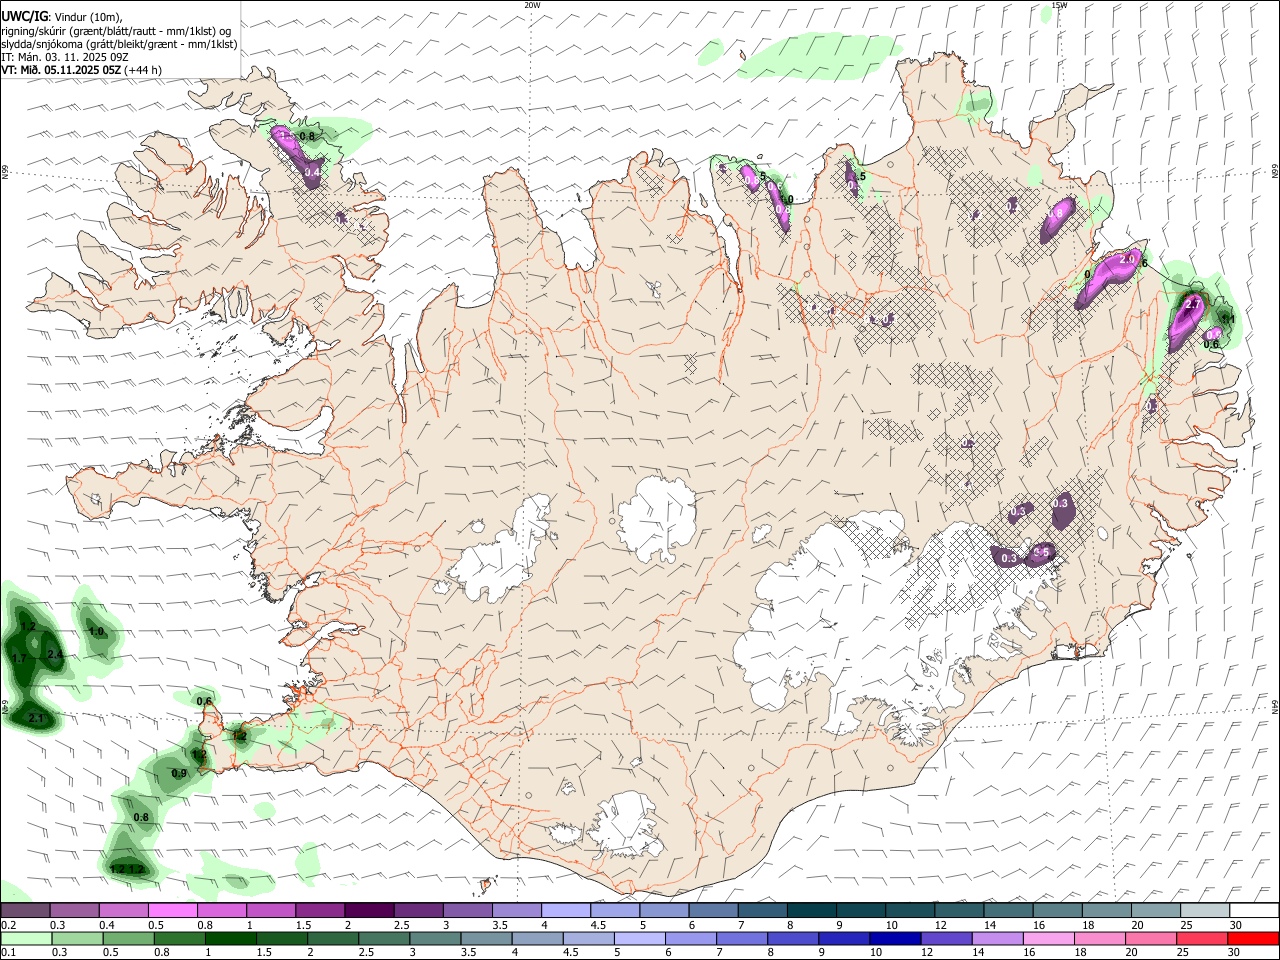Click the bright pink 0.5–0.8 swatch, top legend row

(x=172, y=910)
